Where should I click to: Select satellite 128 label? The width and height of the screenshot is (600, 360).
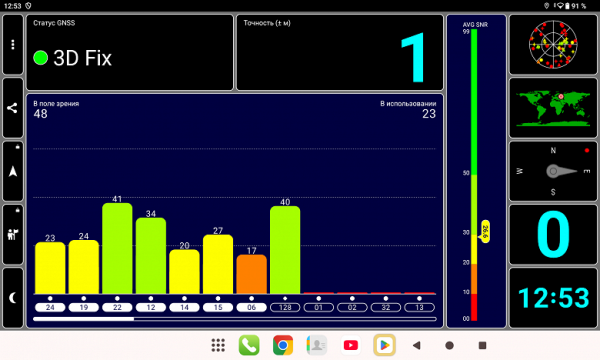coord(285,307)
